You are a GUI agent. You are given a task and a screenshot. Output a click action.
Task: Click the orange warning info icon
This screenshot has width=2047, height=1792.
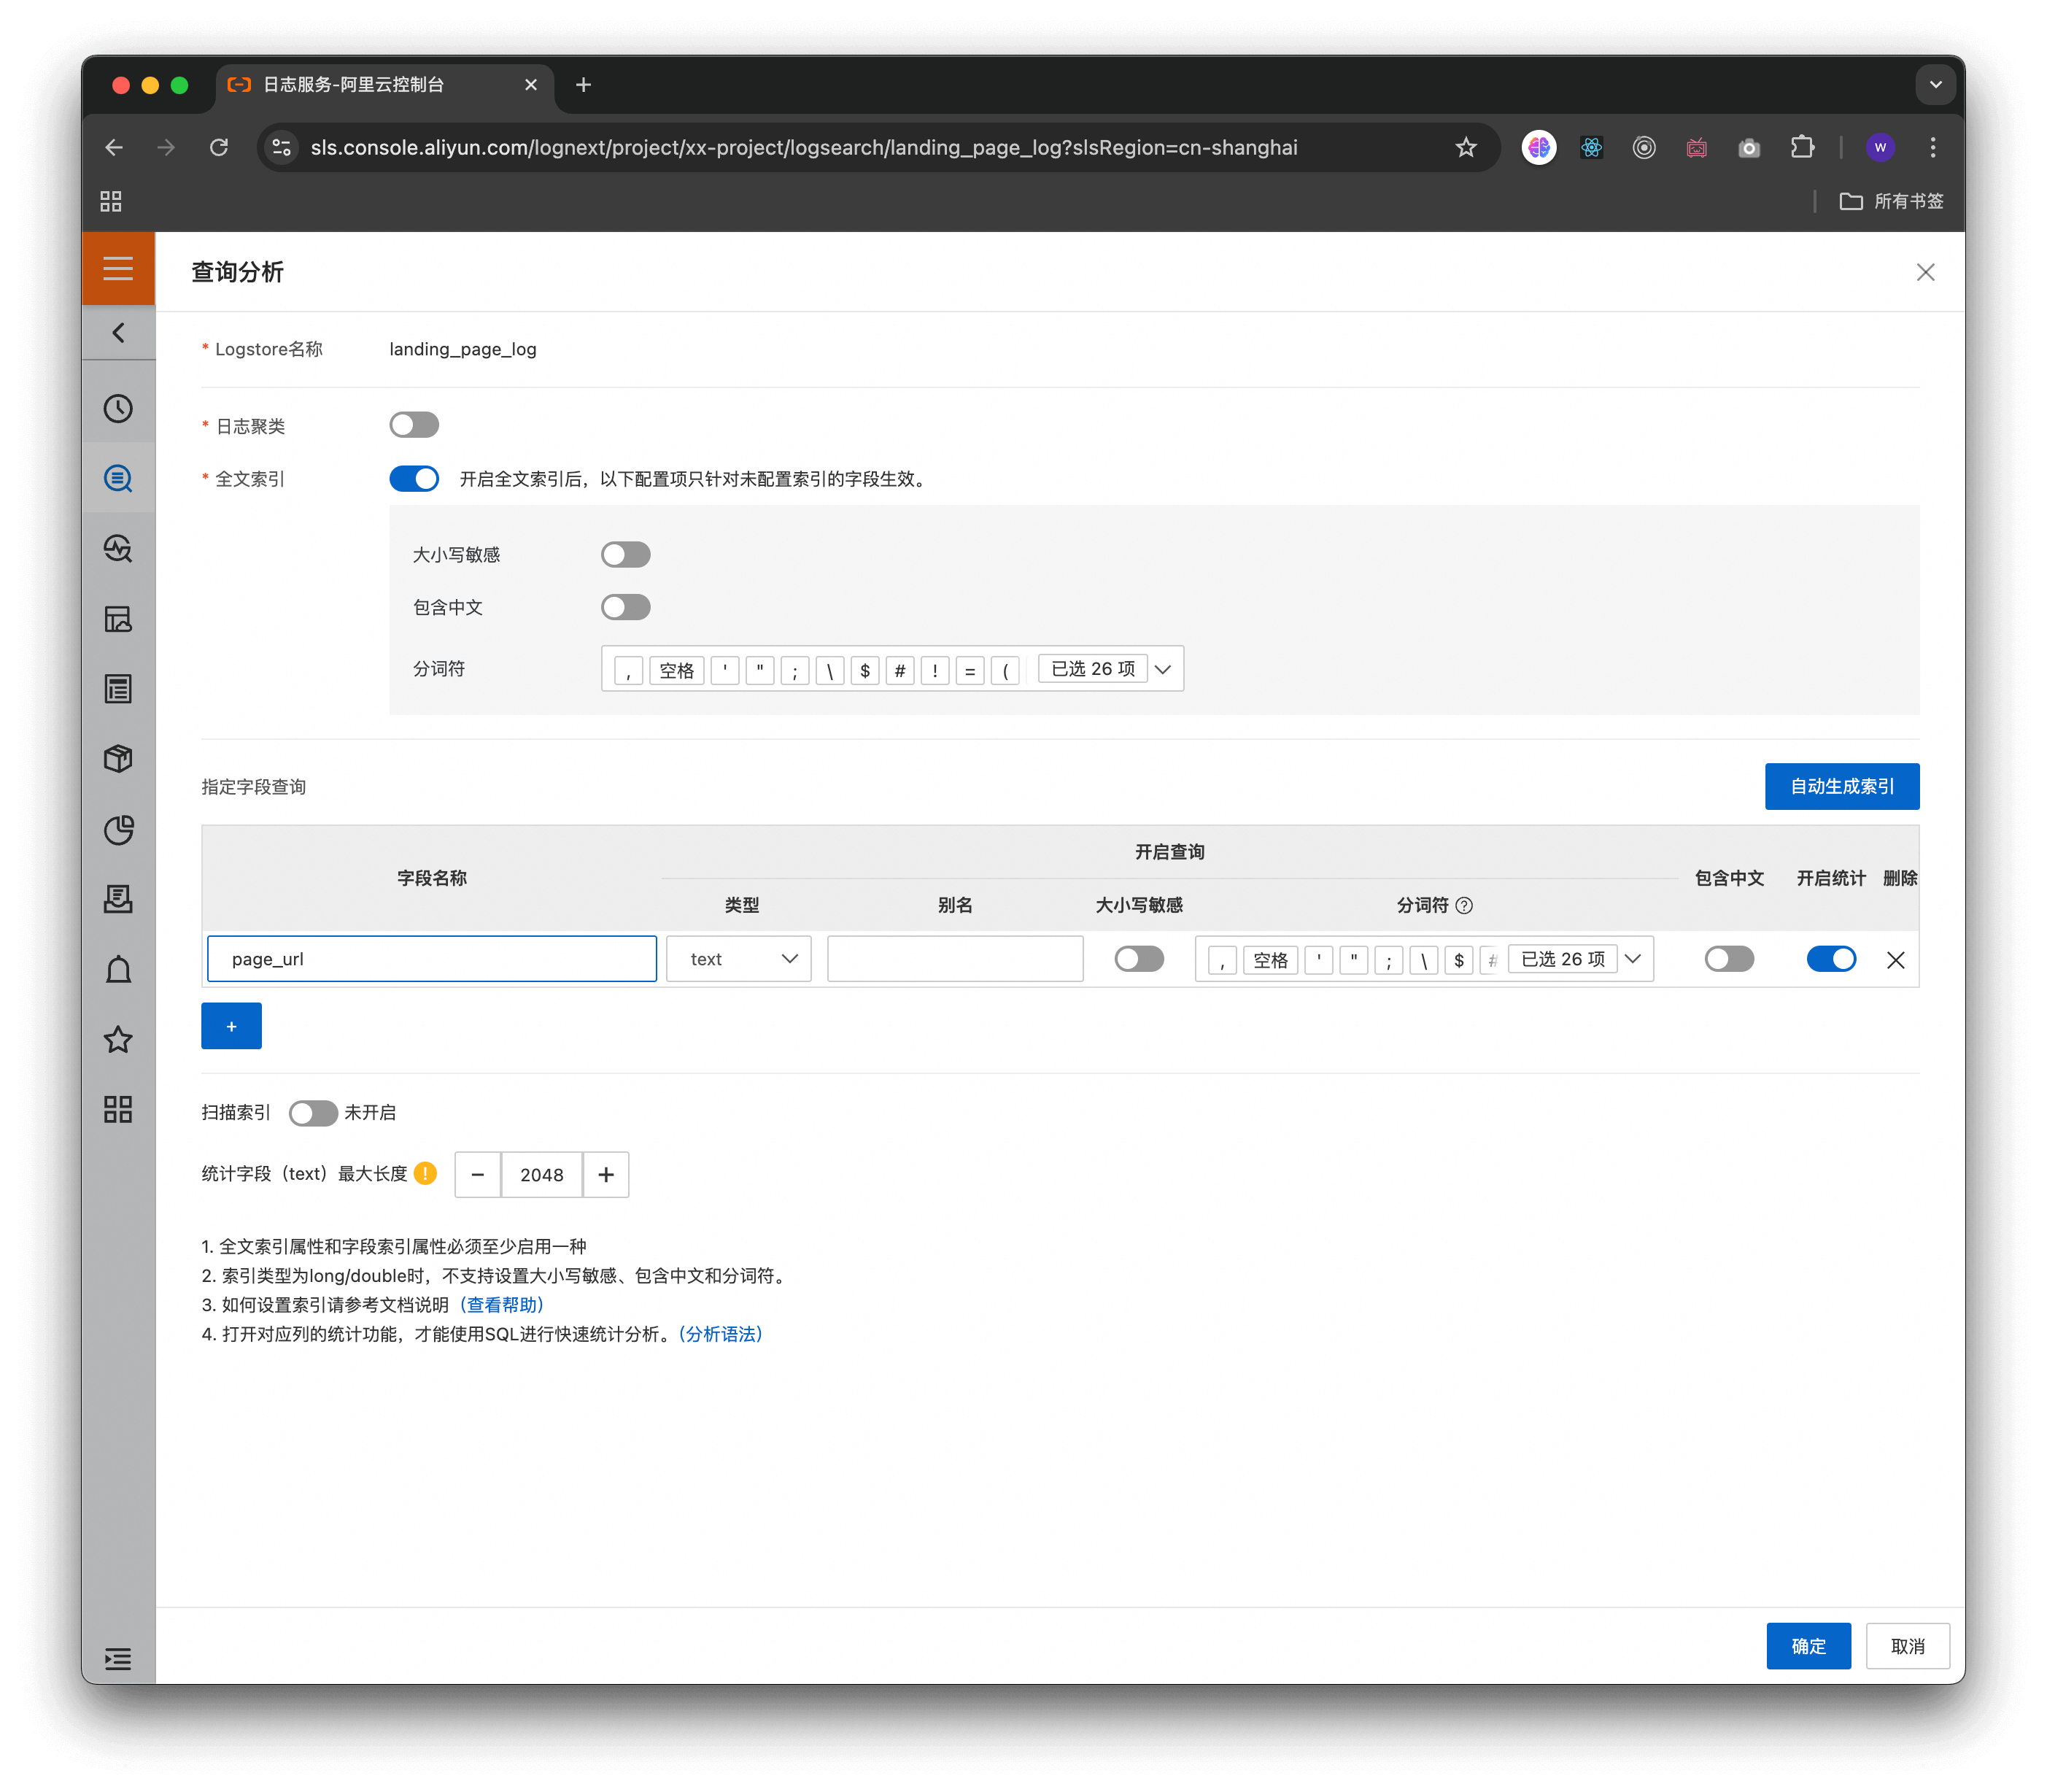425,1173
